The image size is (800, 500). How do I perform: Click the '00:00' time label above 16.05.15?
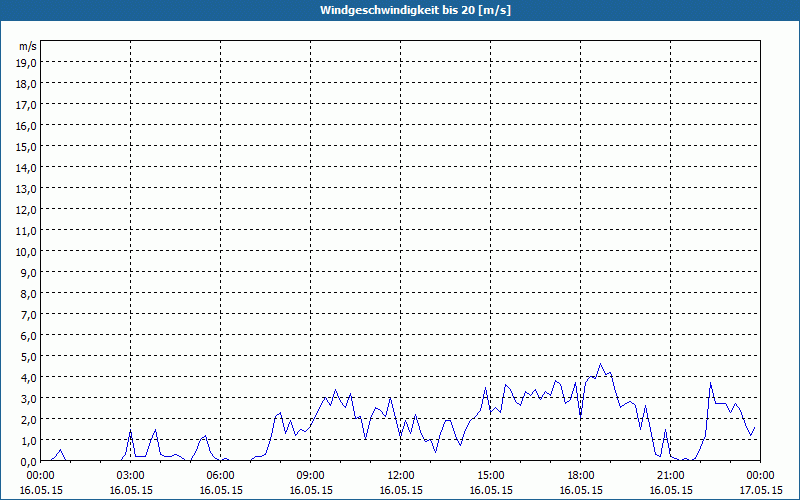click(x=41, y=476)
